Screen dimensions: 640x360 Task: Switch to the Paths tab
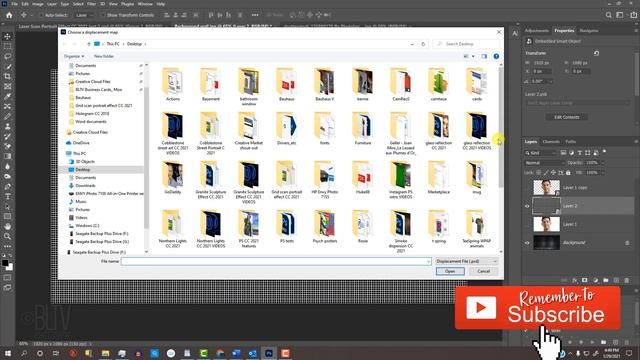pos(571,142)
